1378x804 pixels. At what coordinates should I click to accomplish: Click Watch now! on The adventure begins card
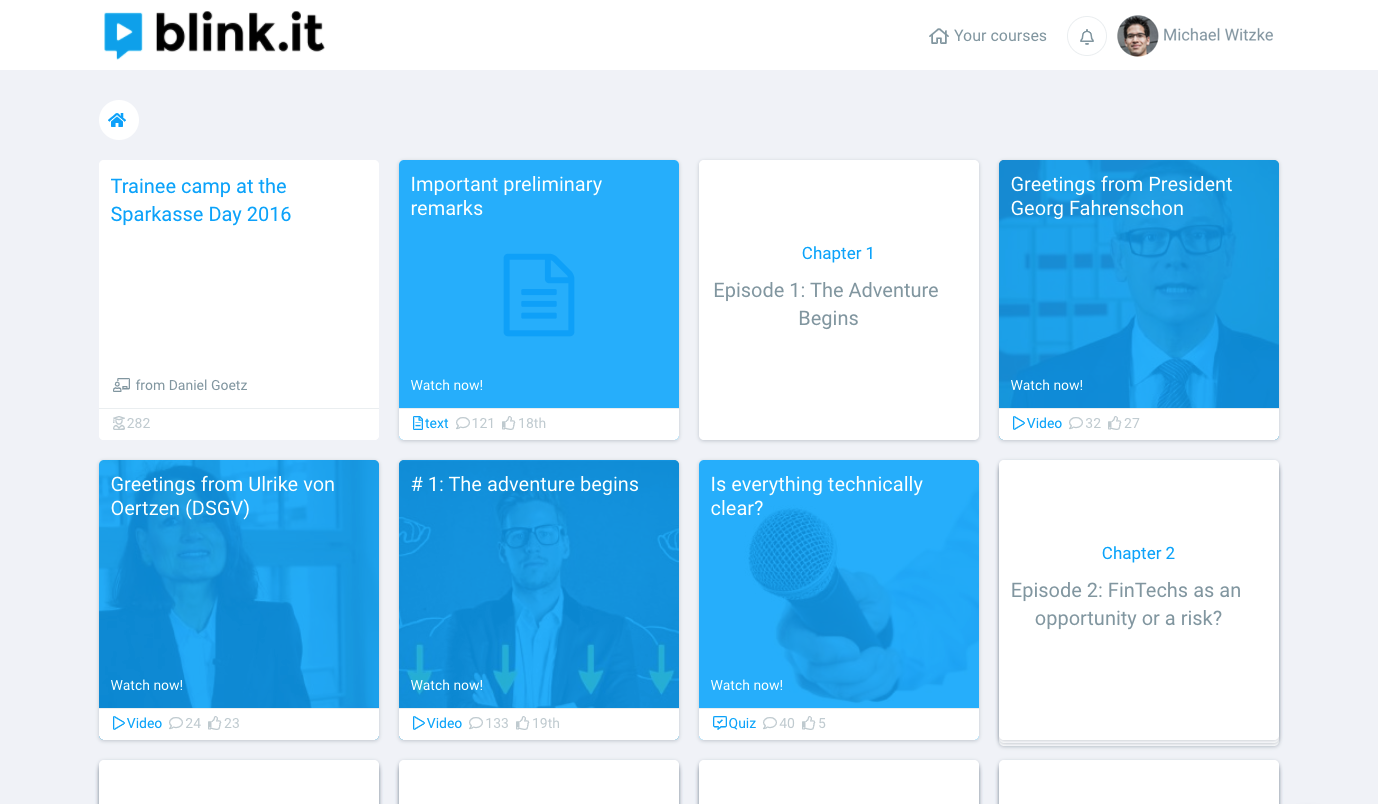[x=447, y=685]
